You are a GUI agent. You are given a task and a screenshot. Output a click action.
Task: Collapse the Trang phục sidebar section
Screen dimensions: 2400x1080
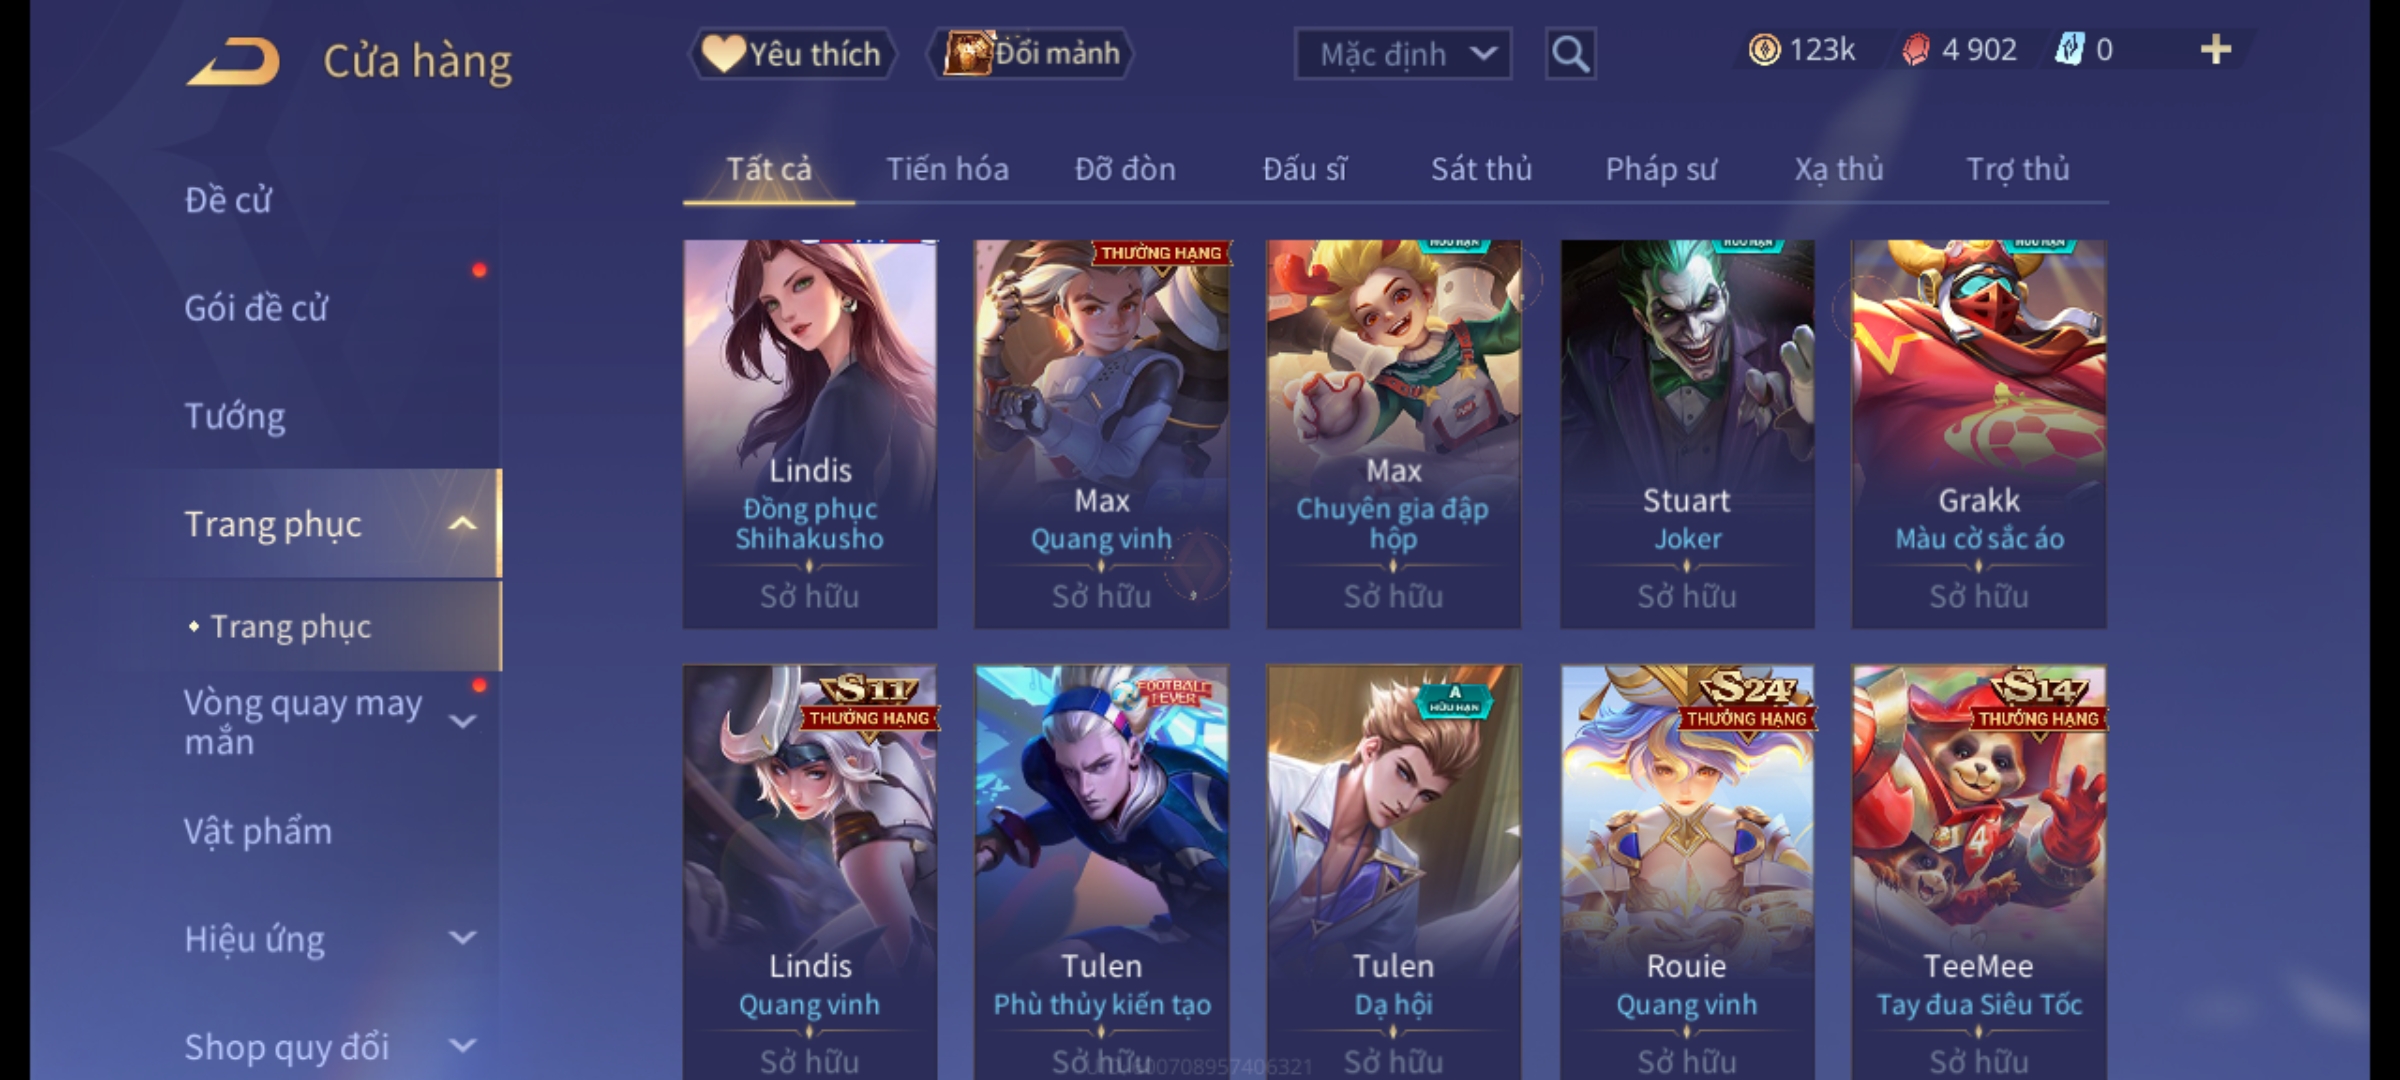point(462,524)
